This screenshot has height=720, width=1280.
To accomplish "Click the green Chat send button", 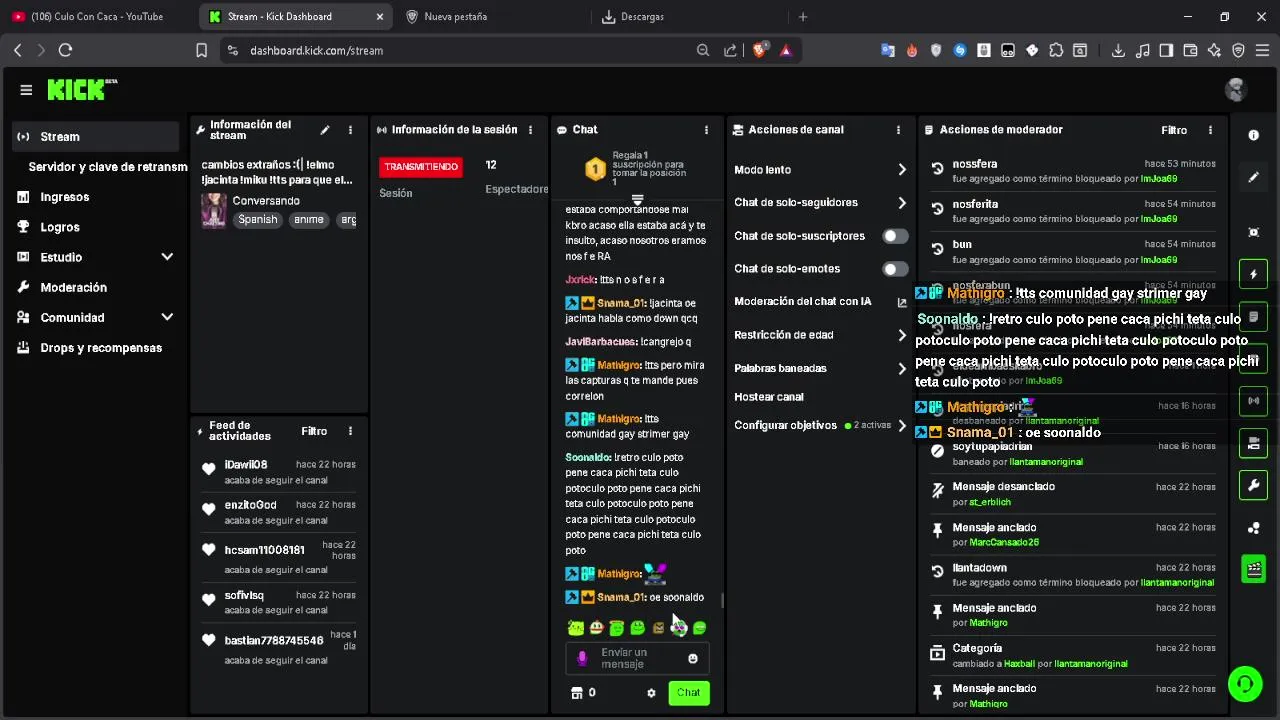I will pyautogui.click(x=689, y=693).
